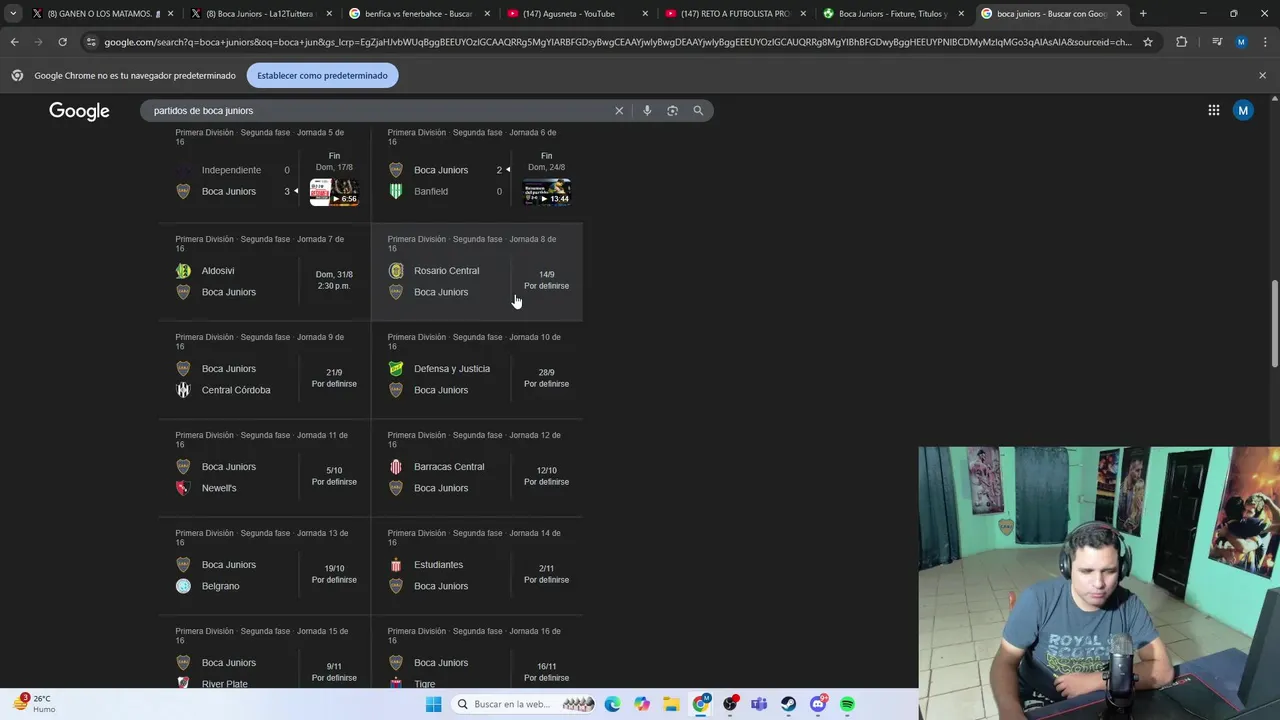Clear the Google search box with the X icon
This screenshot has width=1280, height=720.
619,111
